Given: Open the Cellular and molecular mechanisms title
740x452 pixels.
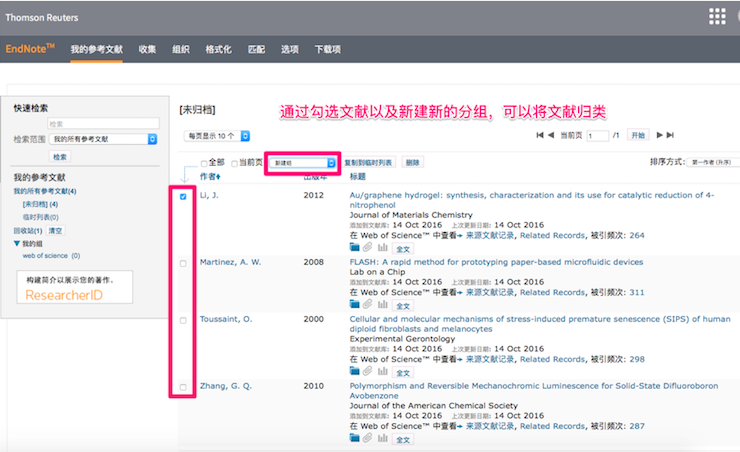Looking at the screenshot, I should point(540,324).
